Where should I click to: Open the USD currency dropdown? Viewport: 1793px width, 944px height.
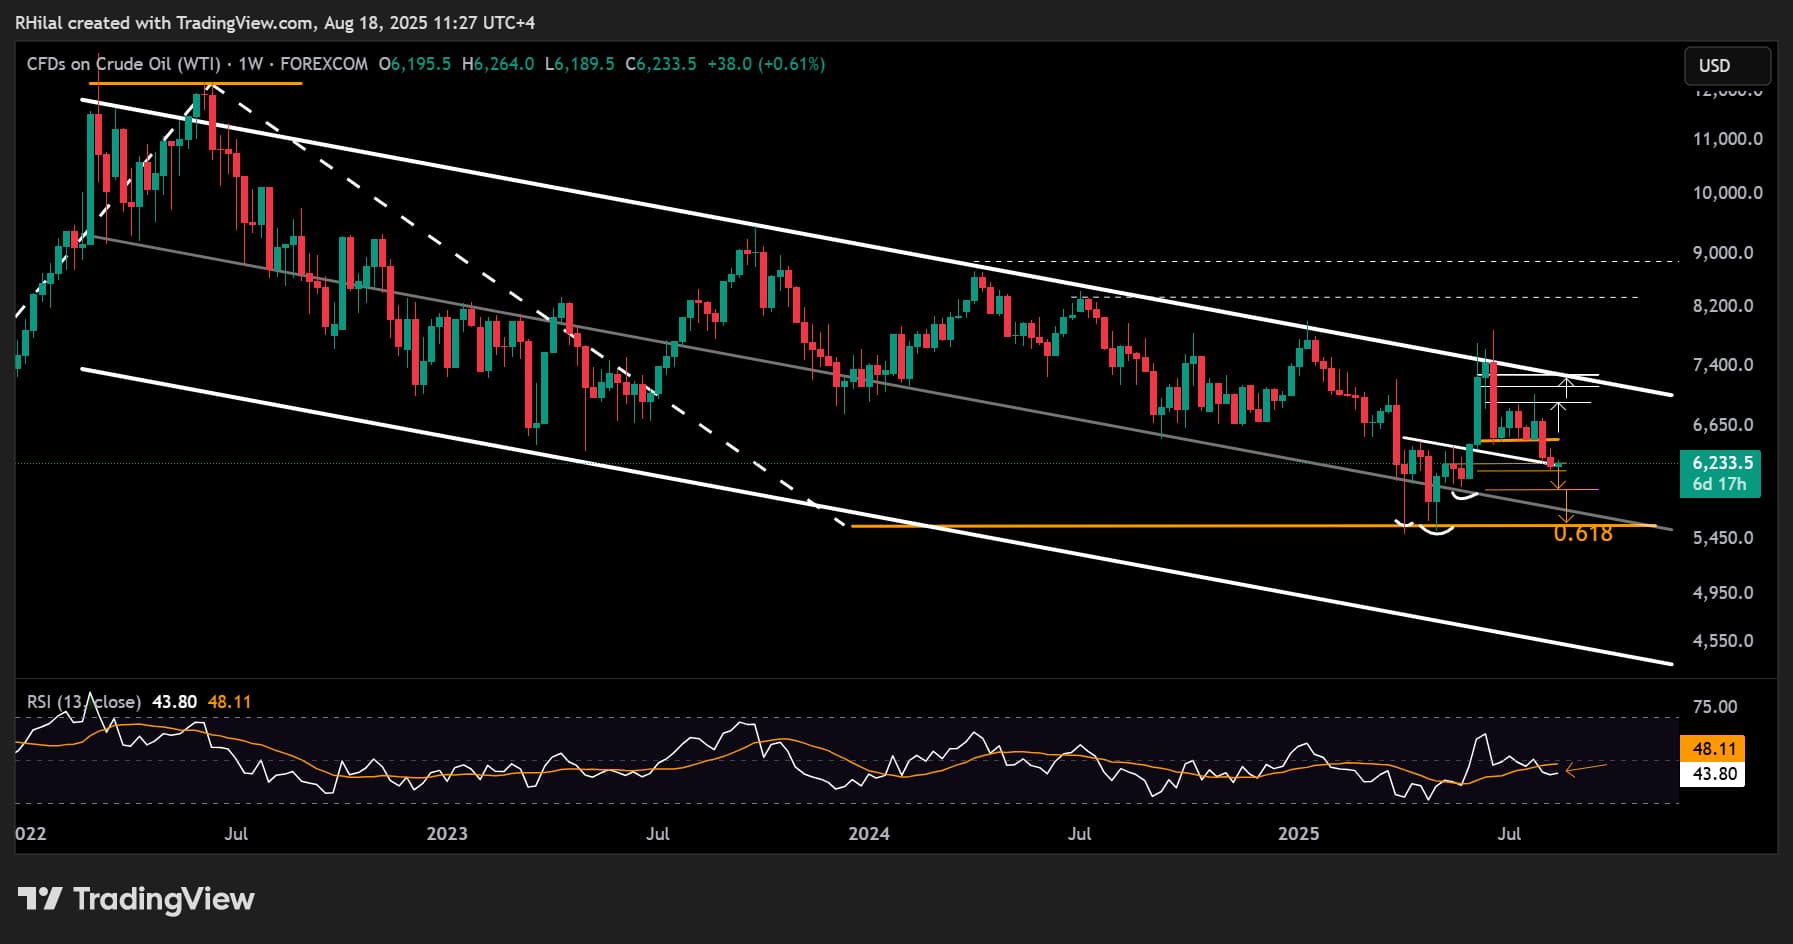pos(1728,66)
